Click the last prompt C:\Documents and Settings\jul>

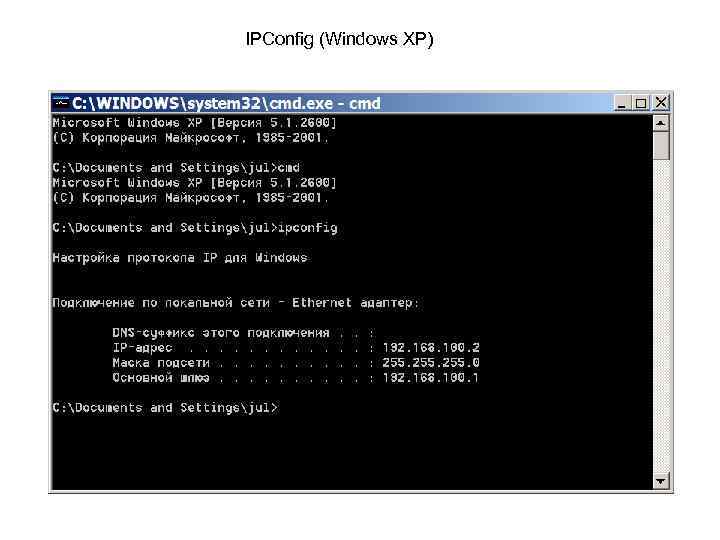pos(165,408)
